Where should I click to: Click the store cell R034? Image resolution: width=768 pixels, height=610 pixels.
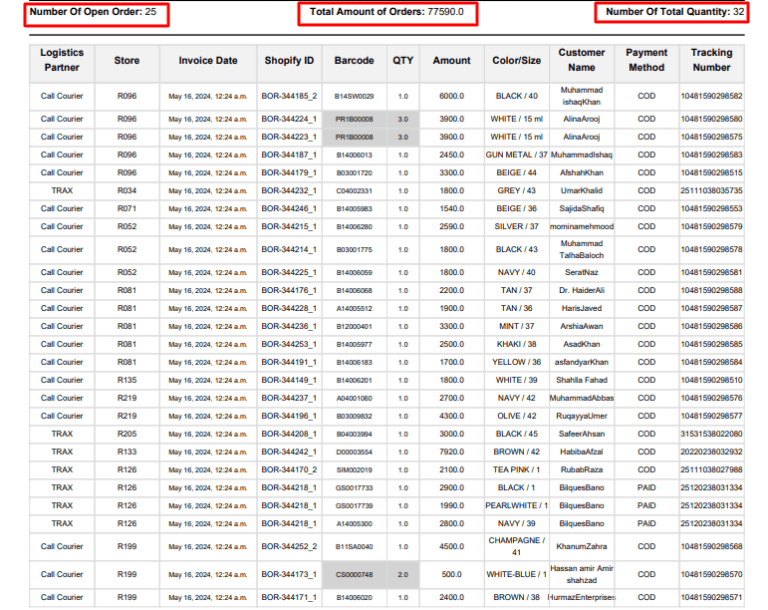(x=127, y=191)
